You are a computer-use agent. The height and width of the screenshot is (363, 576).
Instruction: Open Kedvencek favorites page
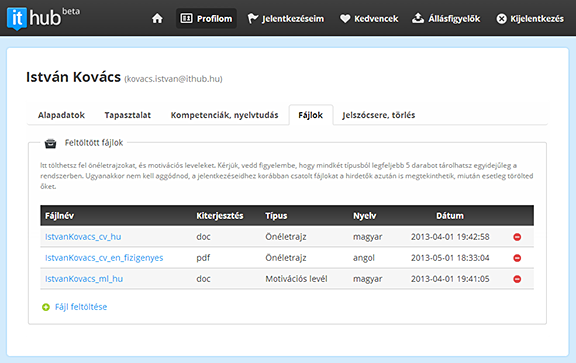pyautogui.click(x=369, y=18)
